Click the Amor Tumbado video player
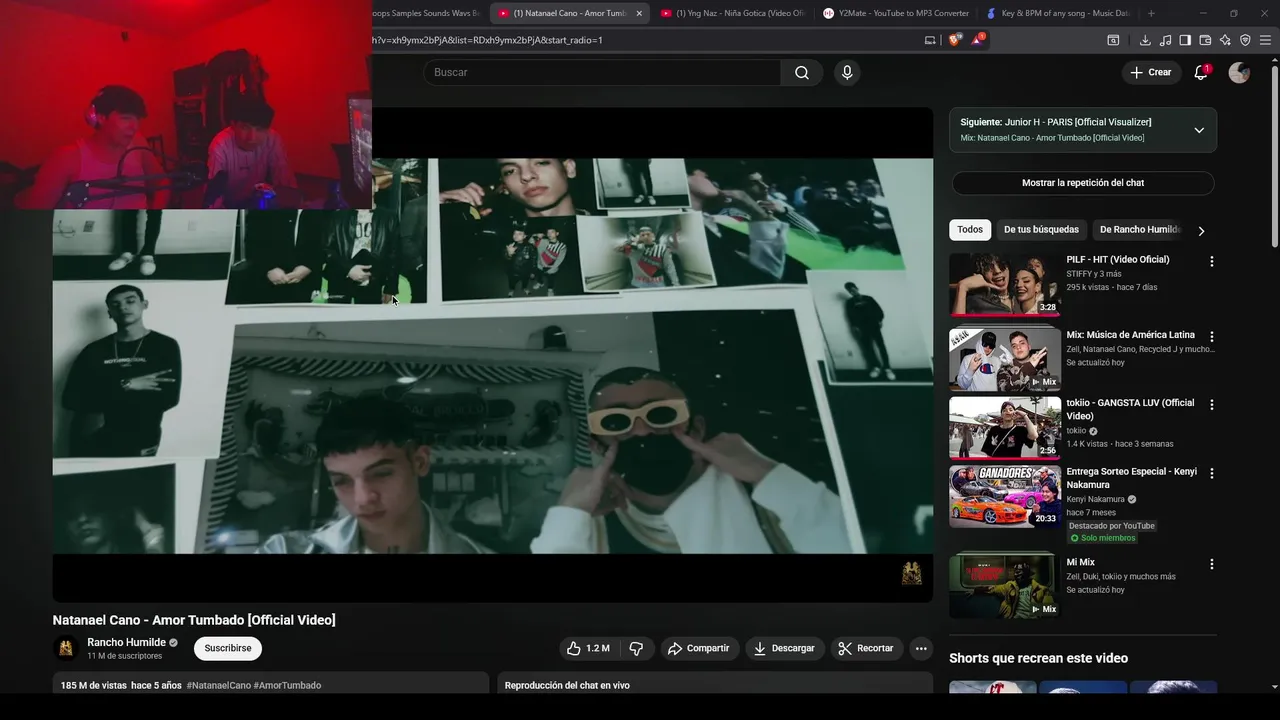The height and width of the screenshot is (720, 1280). click(x=493, y=355)
